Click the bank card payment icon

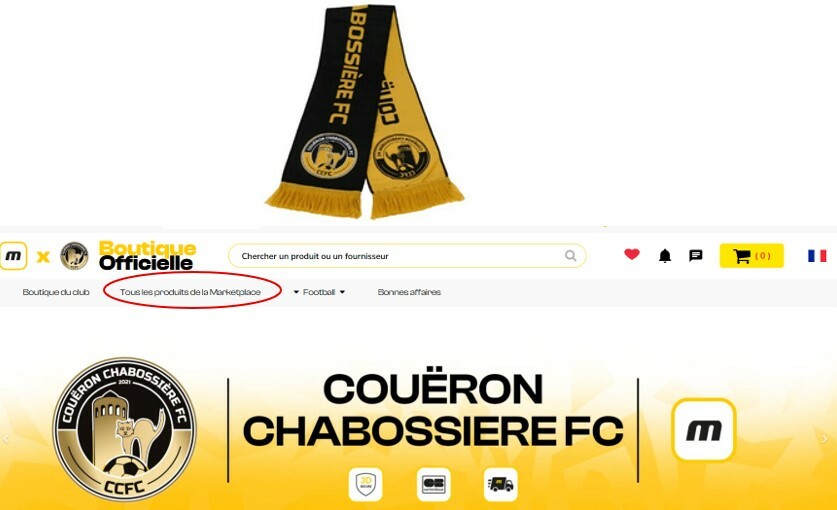tap(433, 484)
